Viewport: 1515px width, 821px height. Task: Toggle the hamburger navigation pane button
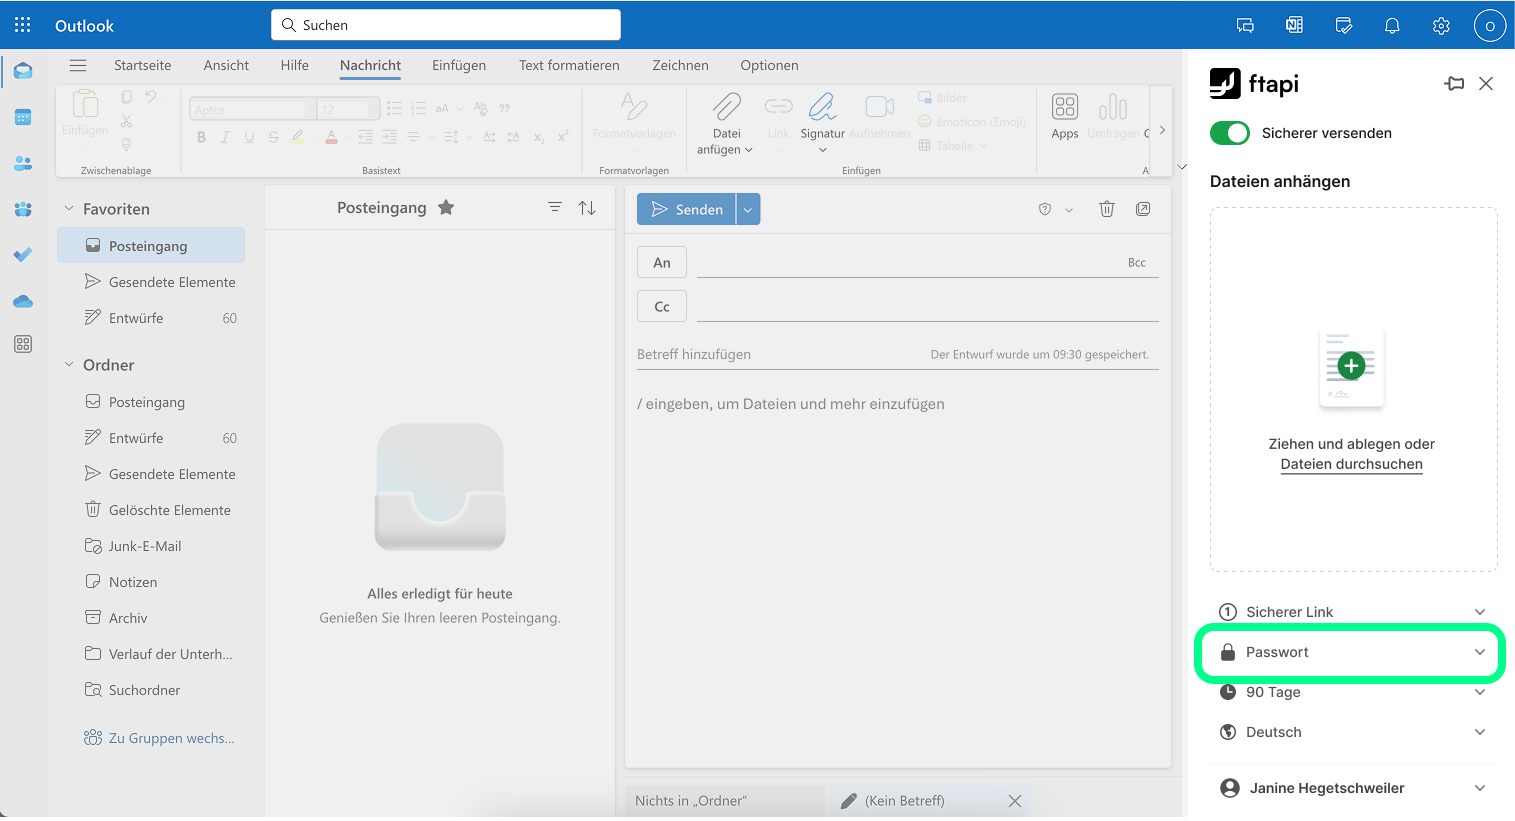tap(78, 66)
